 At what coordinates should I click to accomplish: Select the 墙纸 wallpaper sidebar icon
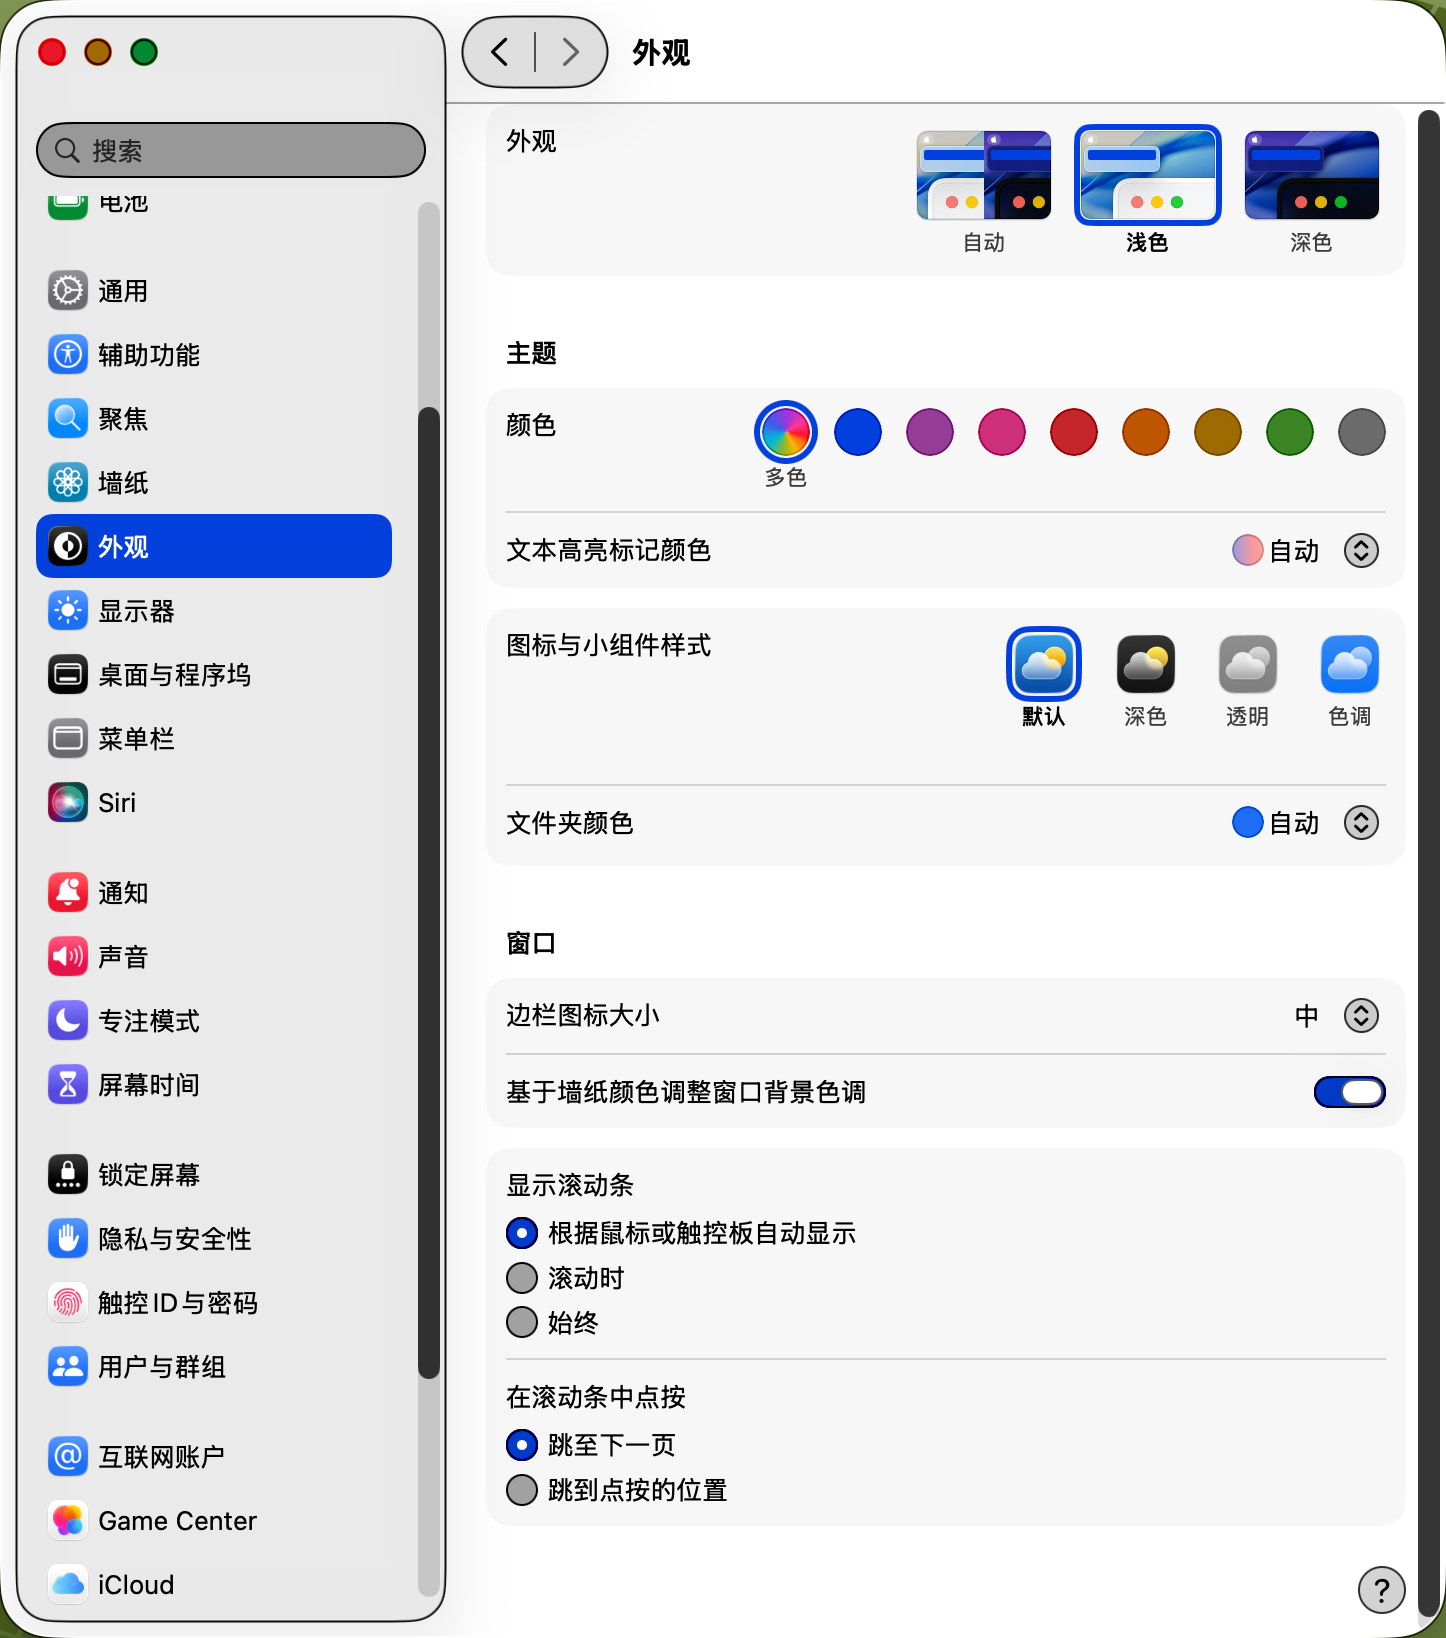68,483
